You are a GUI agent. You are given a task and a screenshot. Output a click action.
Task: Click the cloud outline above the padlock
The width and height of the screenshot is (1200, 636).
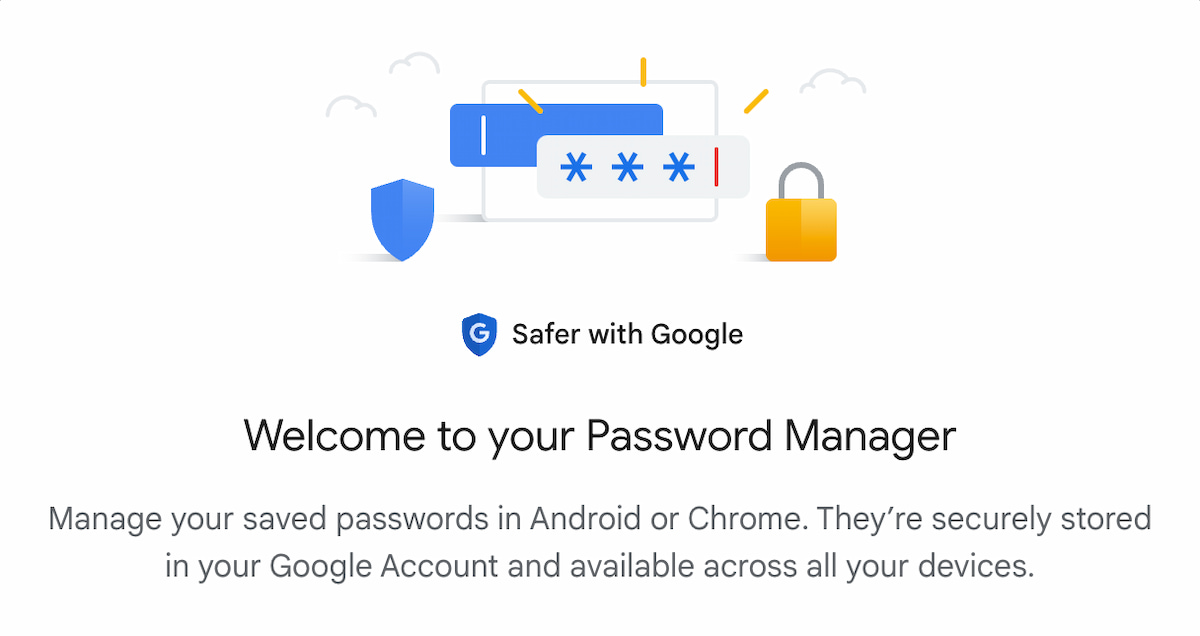coord(832,80)
